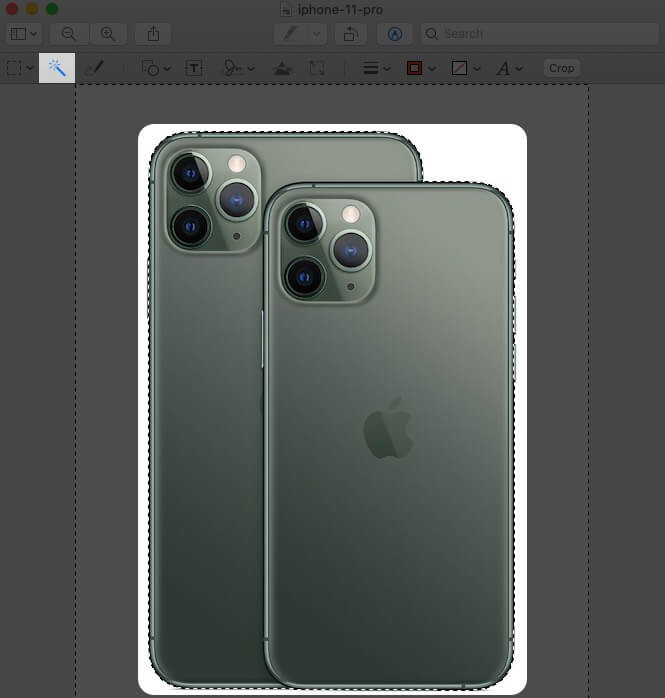Open the Fill Color picker
Image resolution: width=665 pixels, height=698 pixels.
459,68
